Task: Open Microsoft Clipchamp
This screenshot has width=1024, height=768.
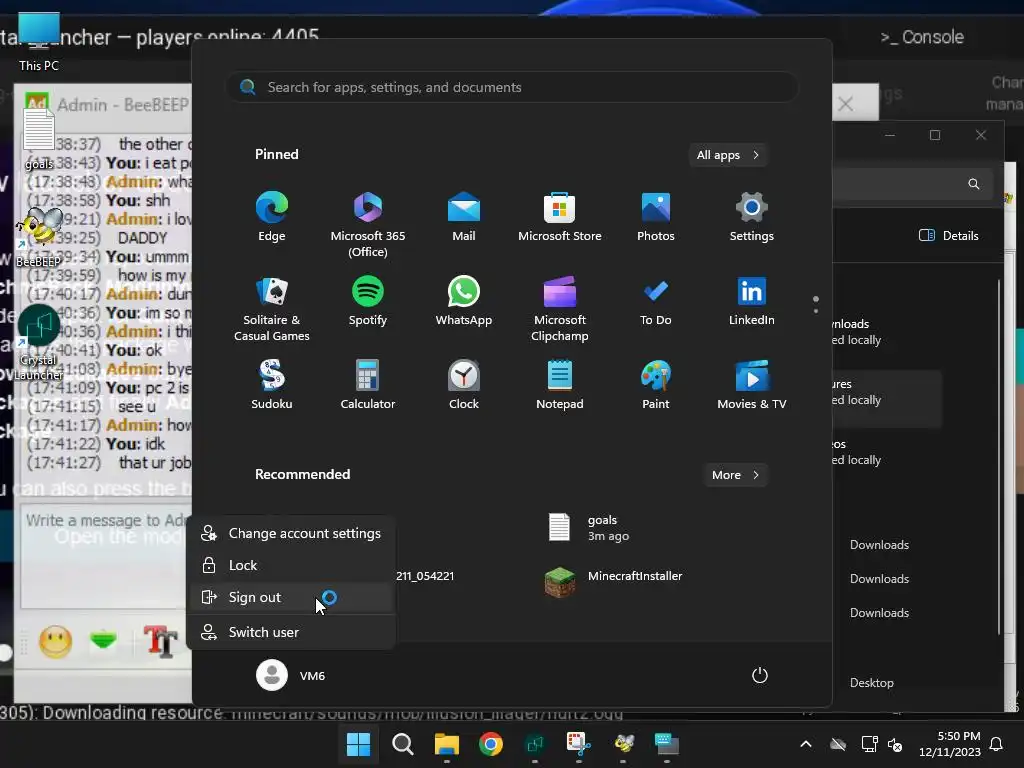Action: (x=560, y=309)
